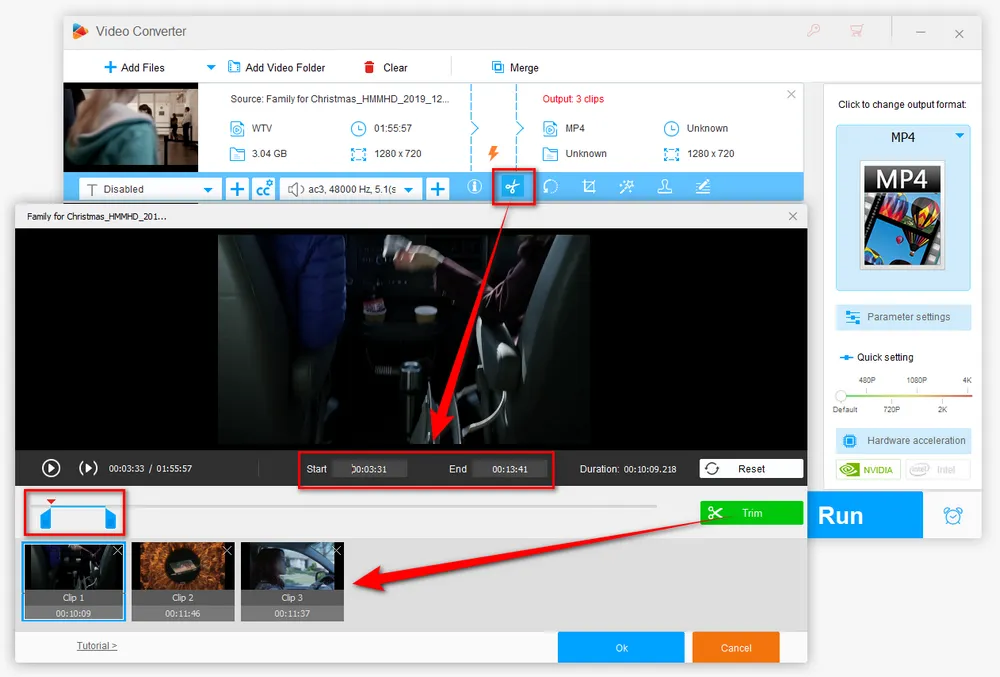Open the scissors trim tool icon
1000x677 pixels.
[x=513, y=187]
